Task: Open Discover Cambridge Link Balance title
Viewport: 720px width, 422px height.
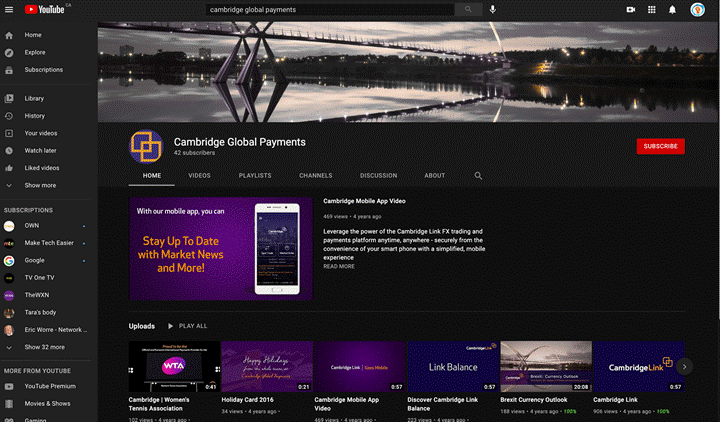Action: (443, 404)
